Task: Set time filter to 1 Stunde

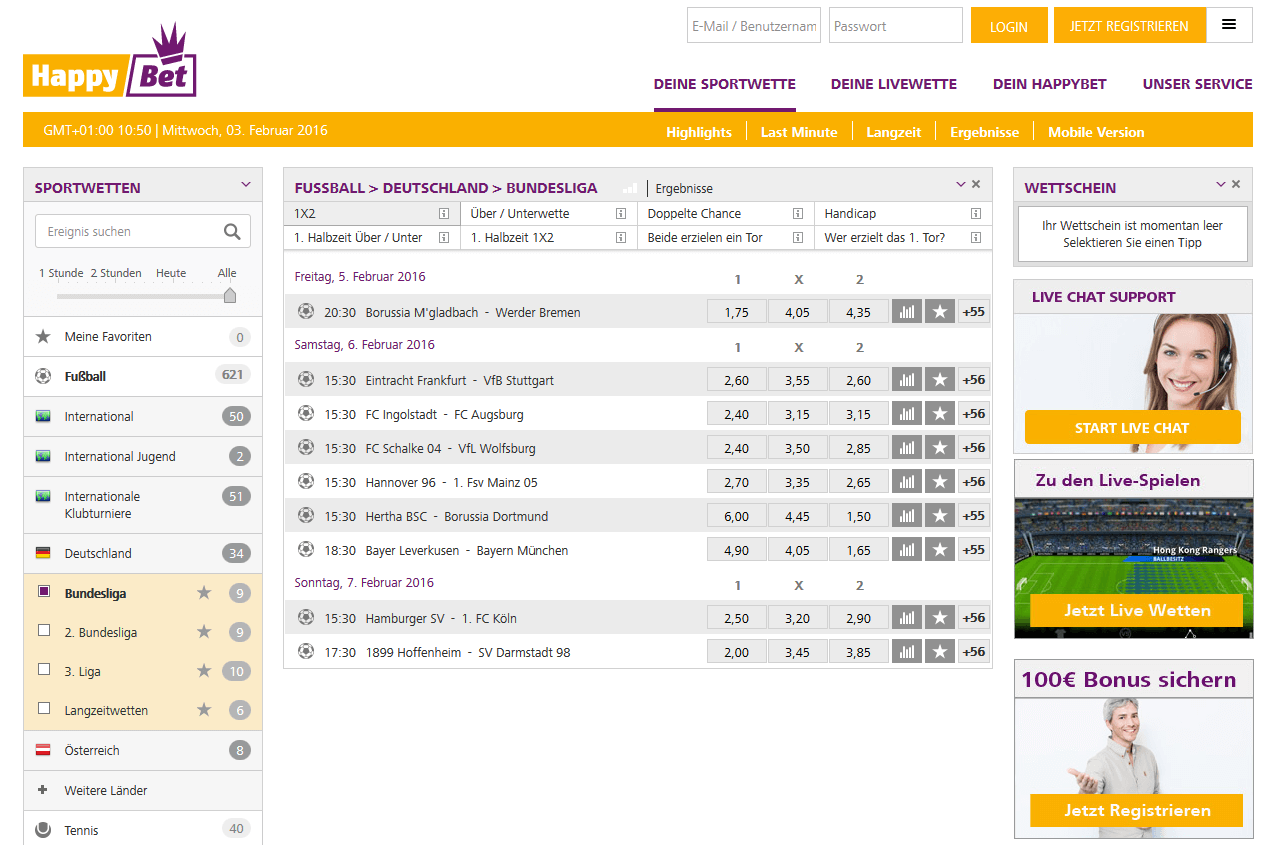Action: [61, 273]
